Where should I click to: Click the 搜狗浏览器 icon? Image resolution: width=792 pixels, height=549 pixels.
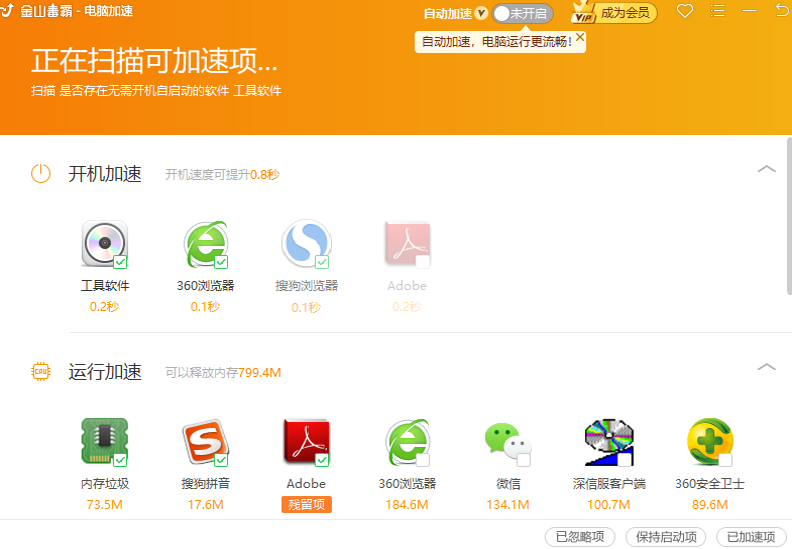[x=307, y=243]
